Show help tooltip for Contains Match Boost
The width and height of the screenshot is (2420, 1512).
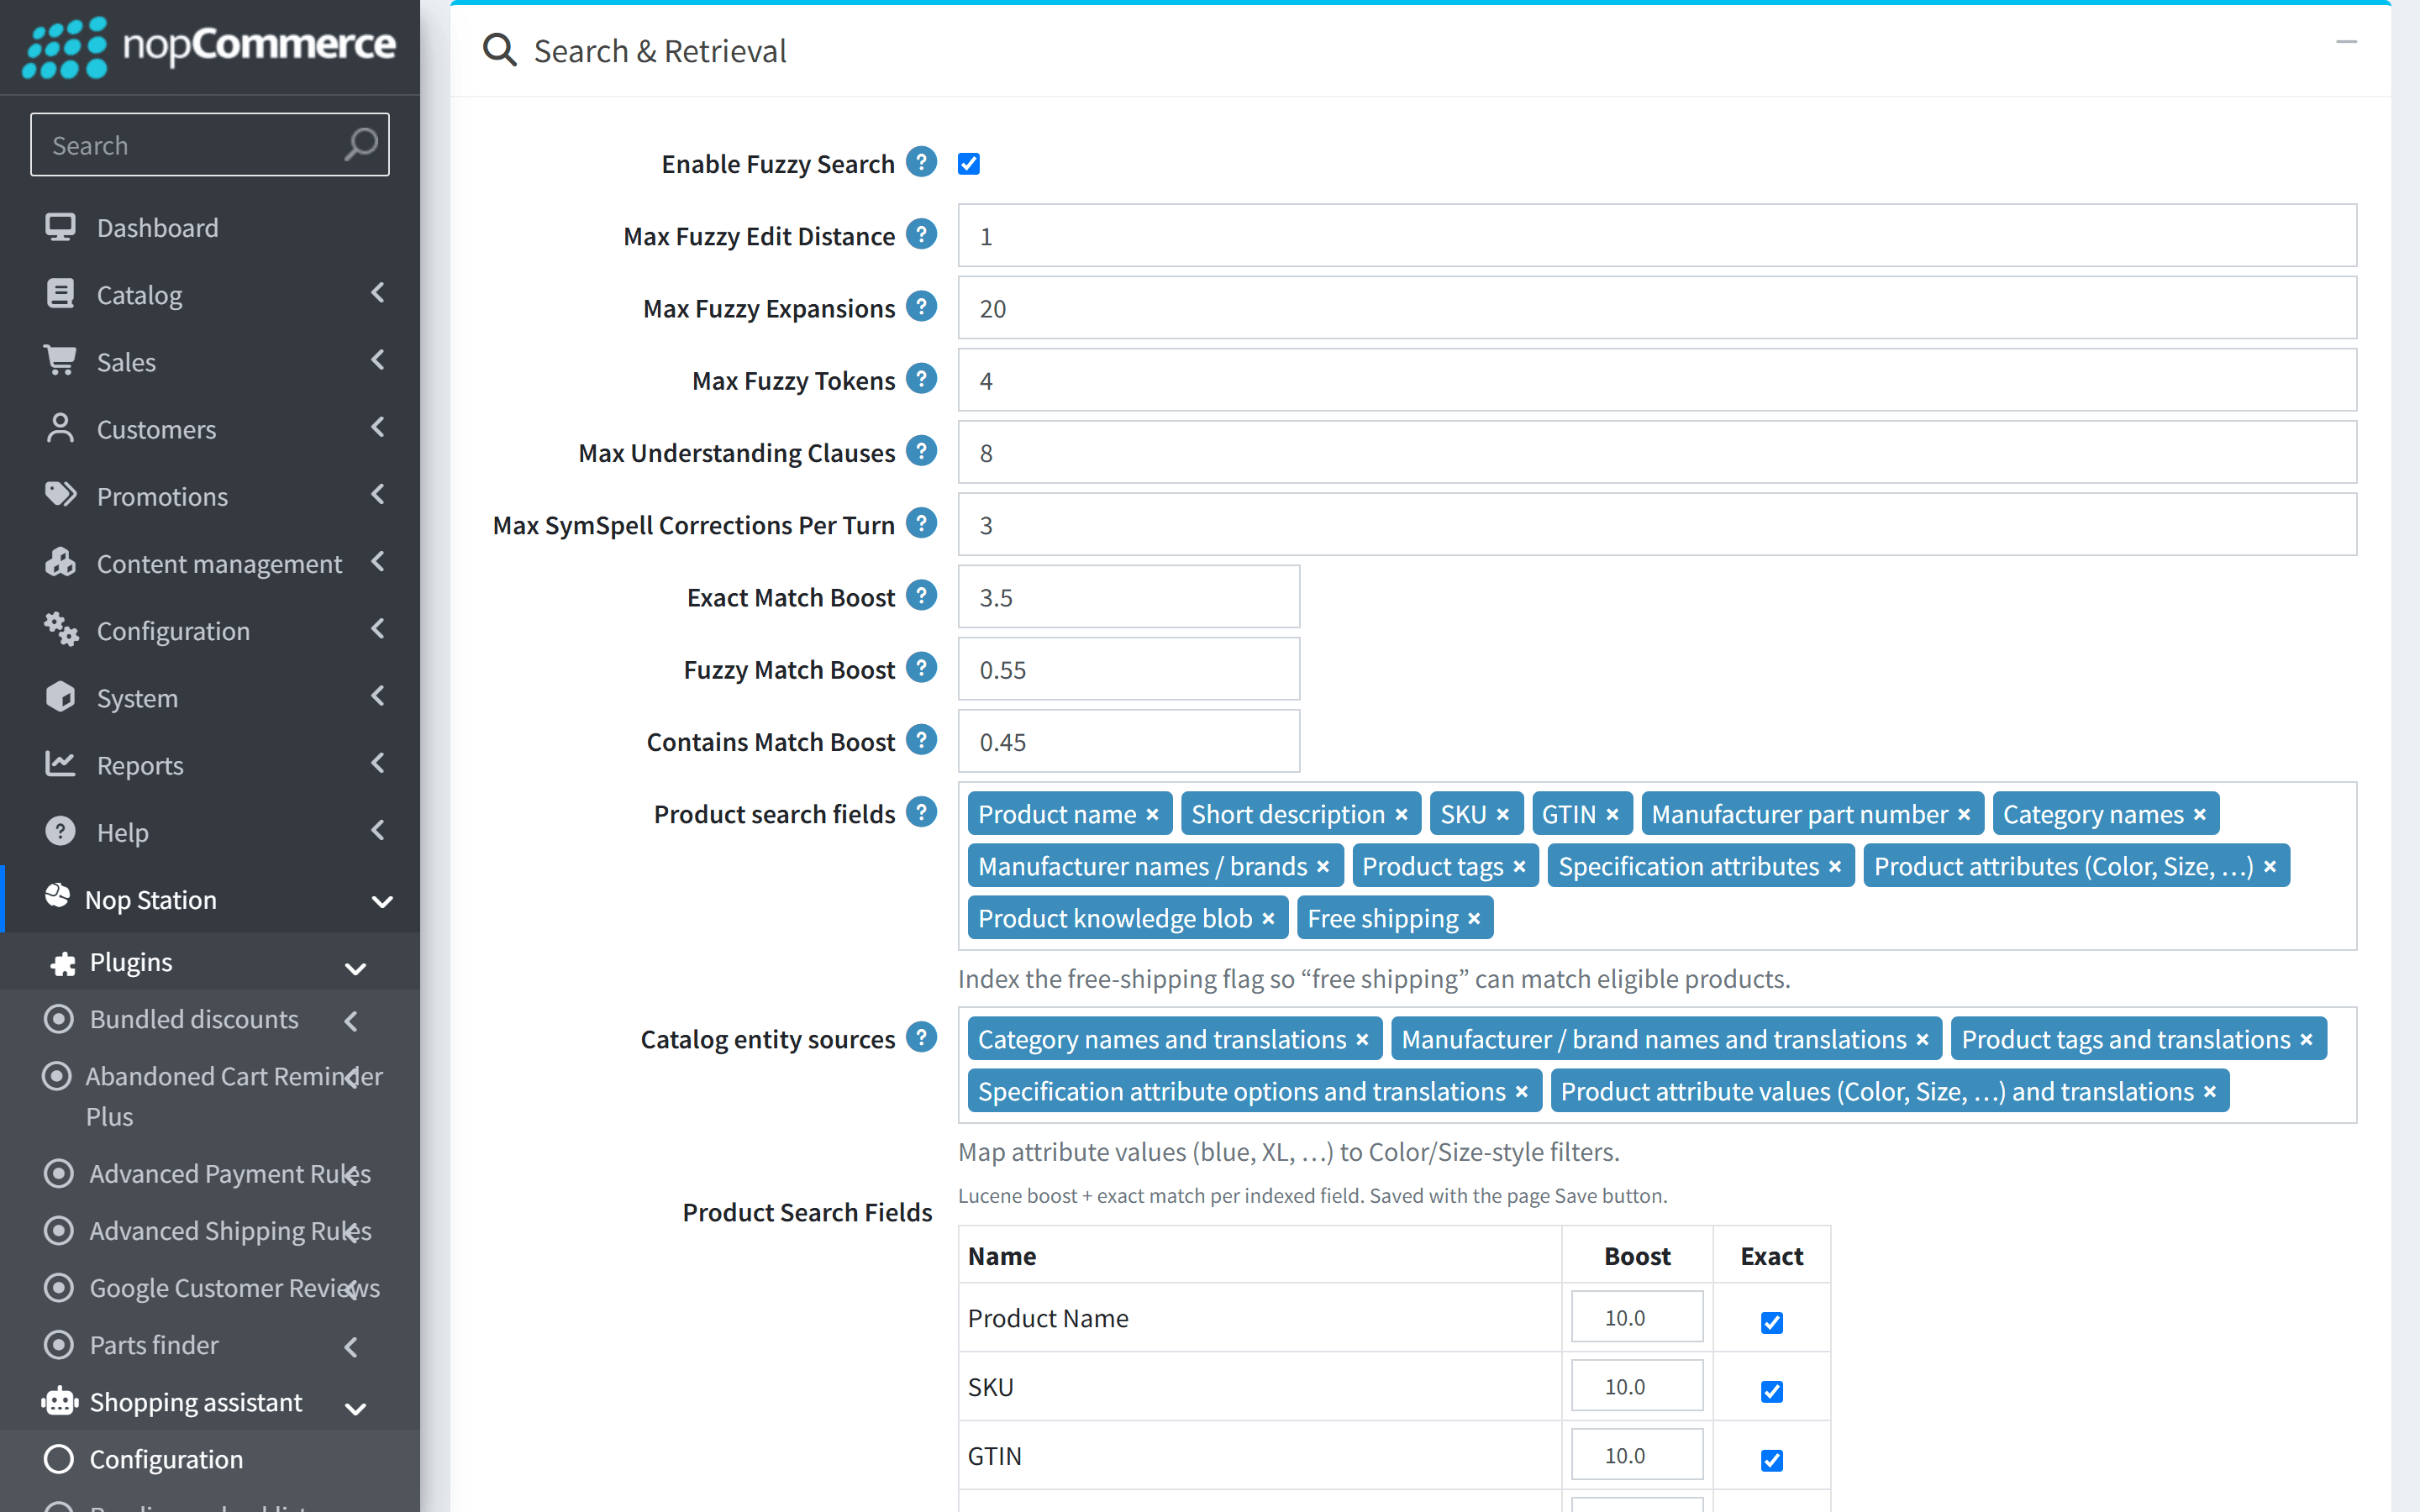[x=921, y=740]
